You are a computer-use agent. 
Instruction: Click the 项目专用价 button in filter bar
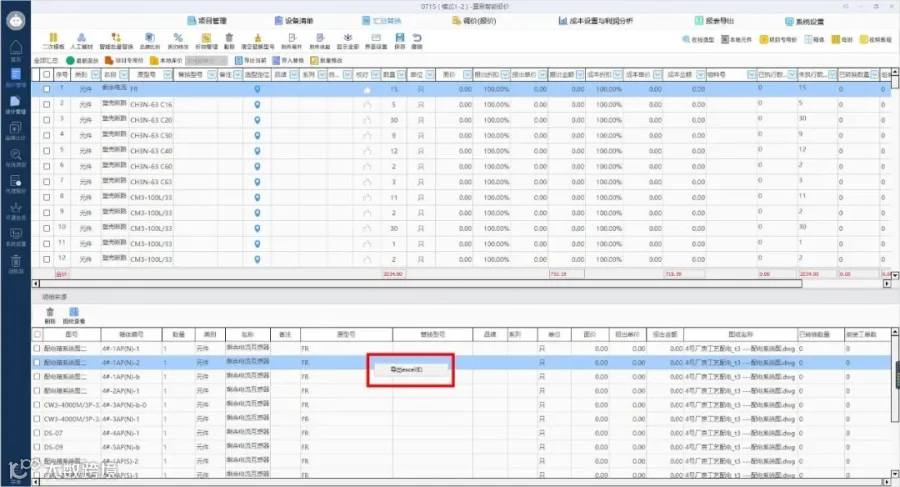124,60
